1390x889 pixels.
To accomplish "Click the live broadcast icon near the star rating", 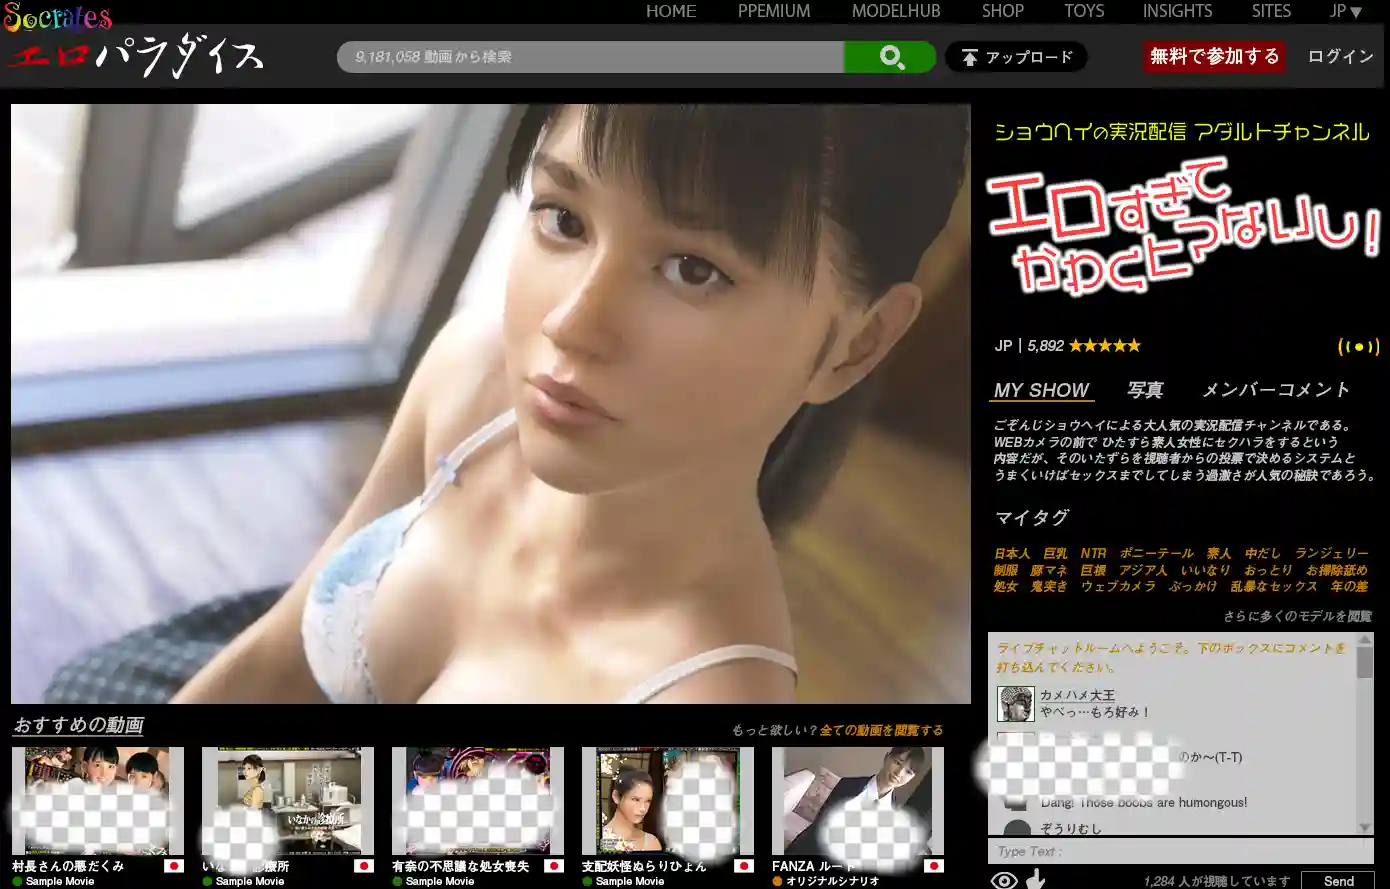I will [1358, 346].
